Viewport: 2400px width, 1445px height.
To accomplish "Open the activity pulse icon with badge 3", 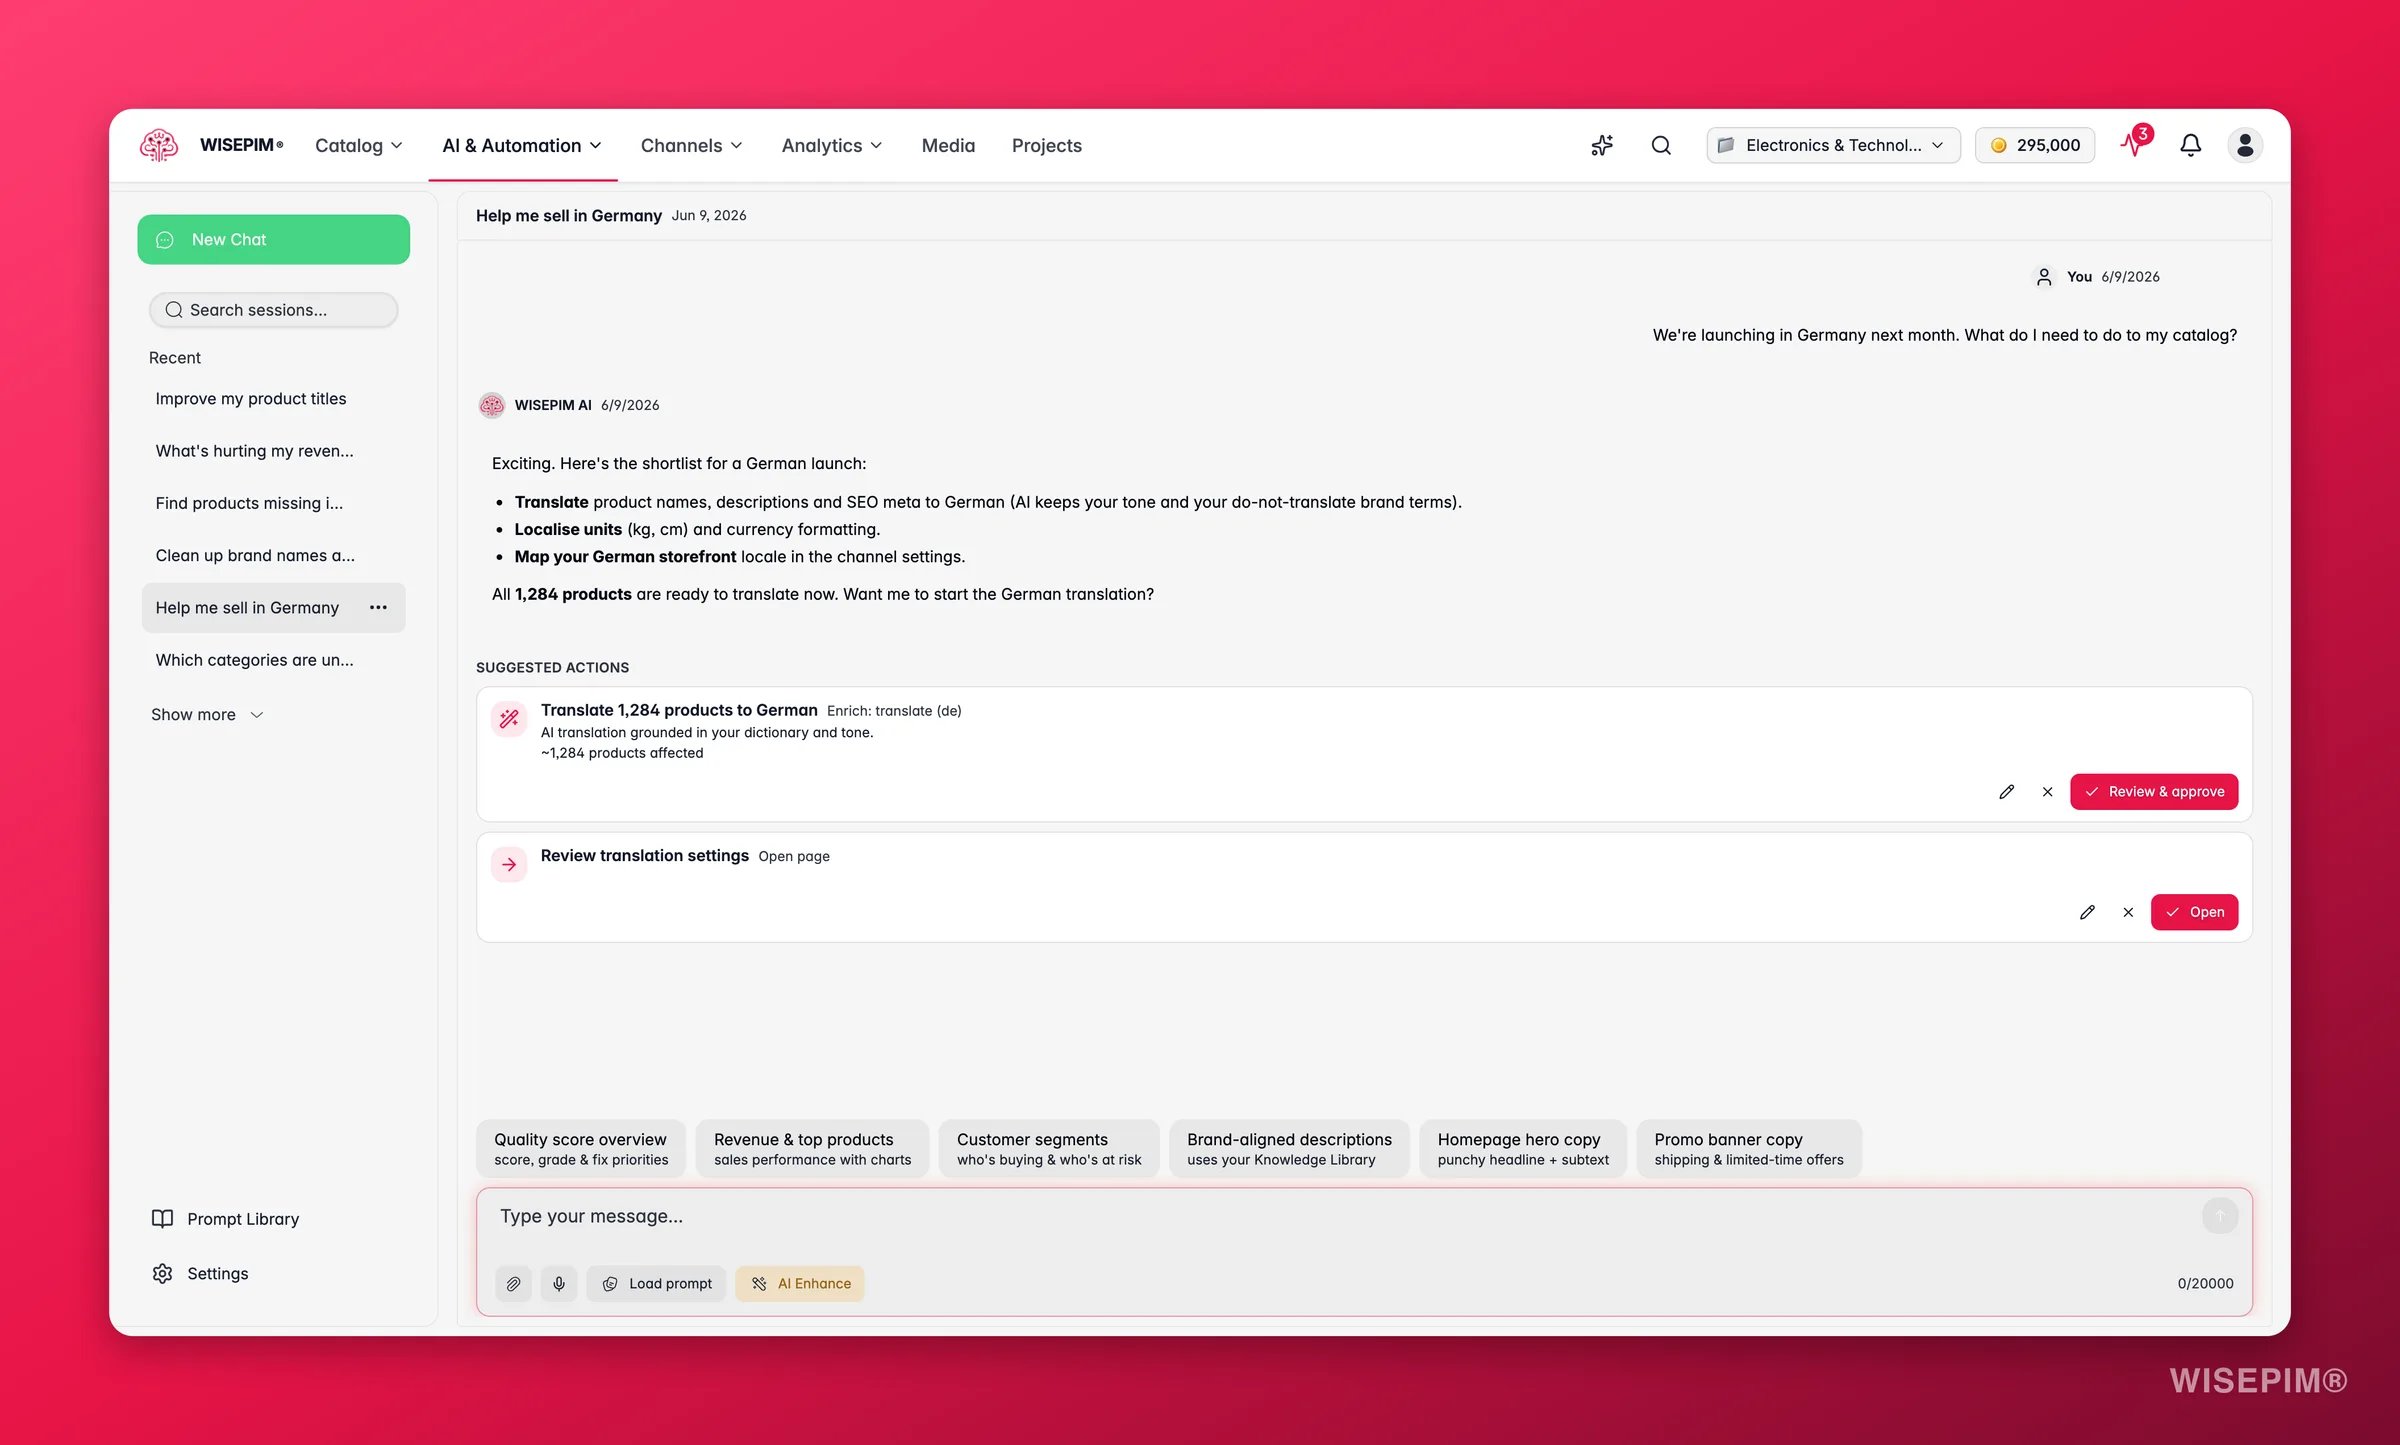I will point(2134,143).
